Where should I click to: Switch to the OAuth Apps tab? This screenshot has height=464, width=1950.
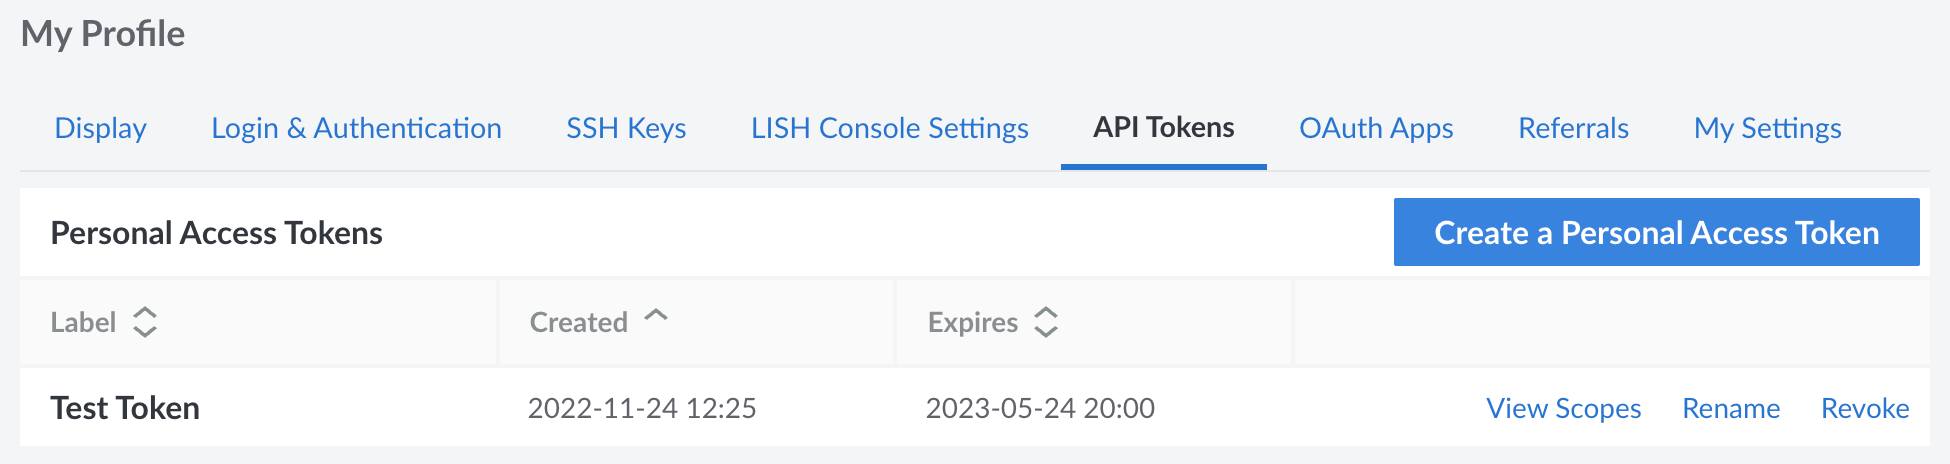tap(1376, 128)
